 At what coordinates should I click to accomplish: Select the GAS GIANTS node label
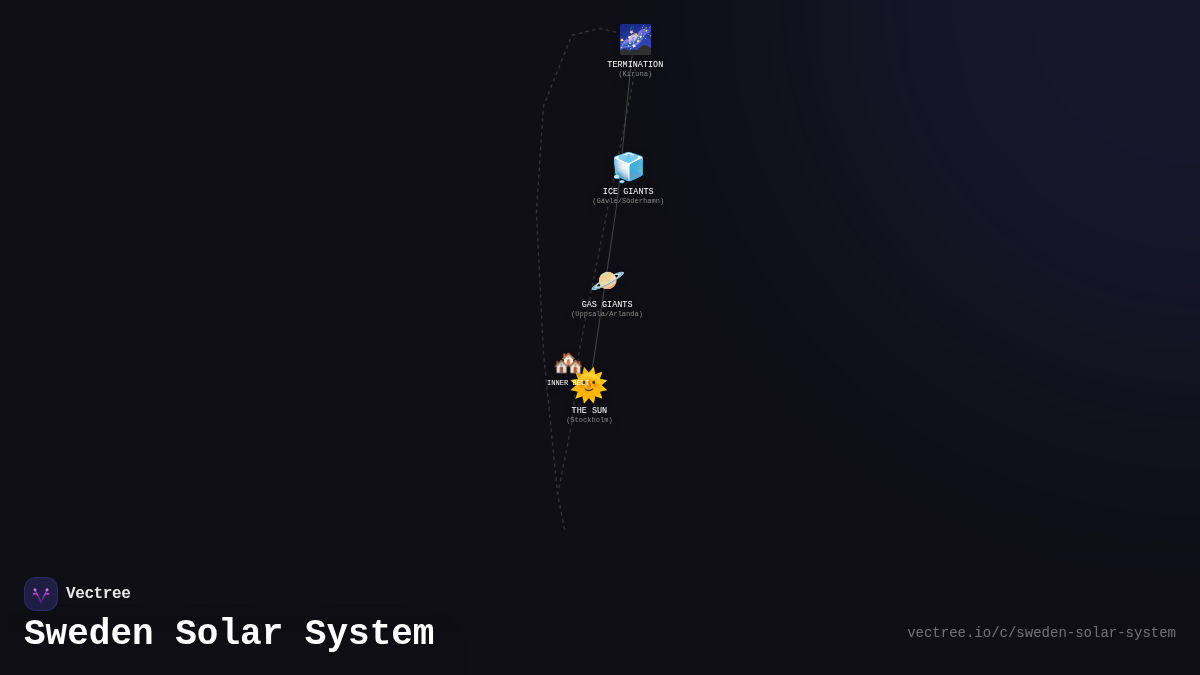point(606,304)
